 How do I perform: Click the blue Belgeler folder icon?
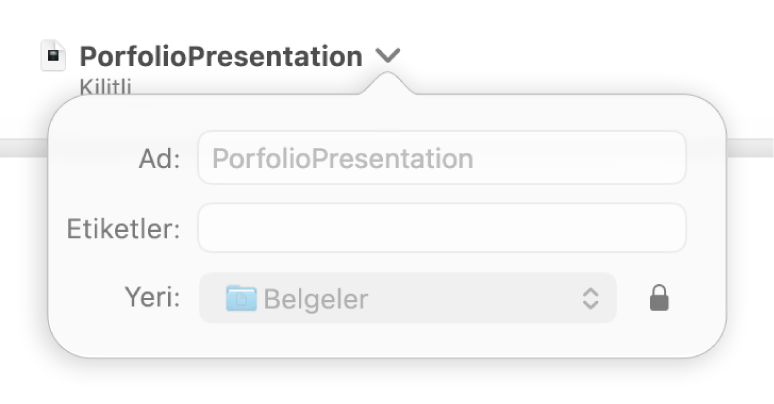[x=241, y=298]
